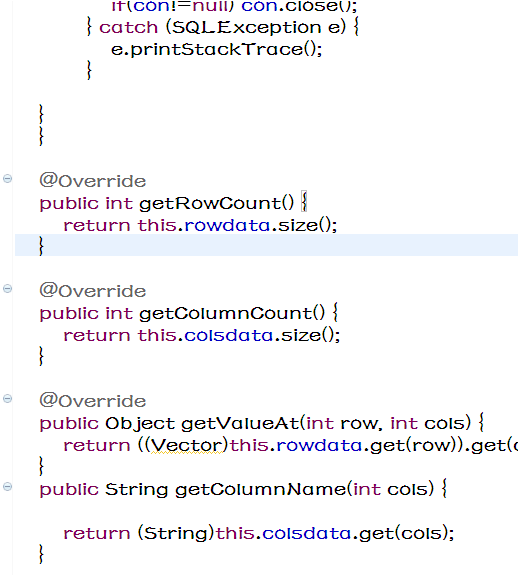Click the SQLException type in catch
The image size is (518, 575).
click(x=246, y=28)
